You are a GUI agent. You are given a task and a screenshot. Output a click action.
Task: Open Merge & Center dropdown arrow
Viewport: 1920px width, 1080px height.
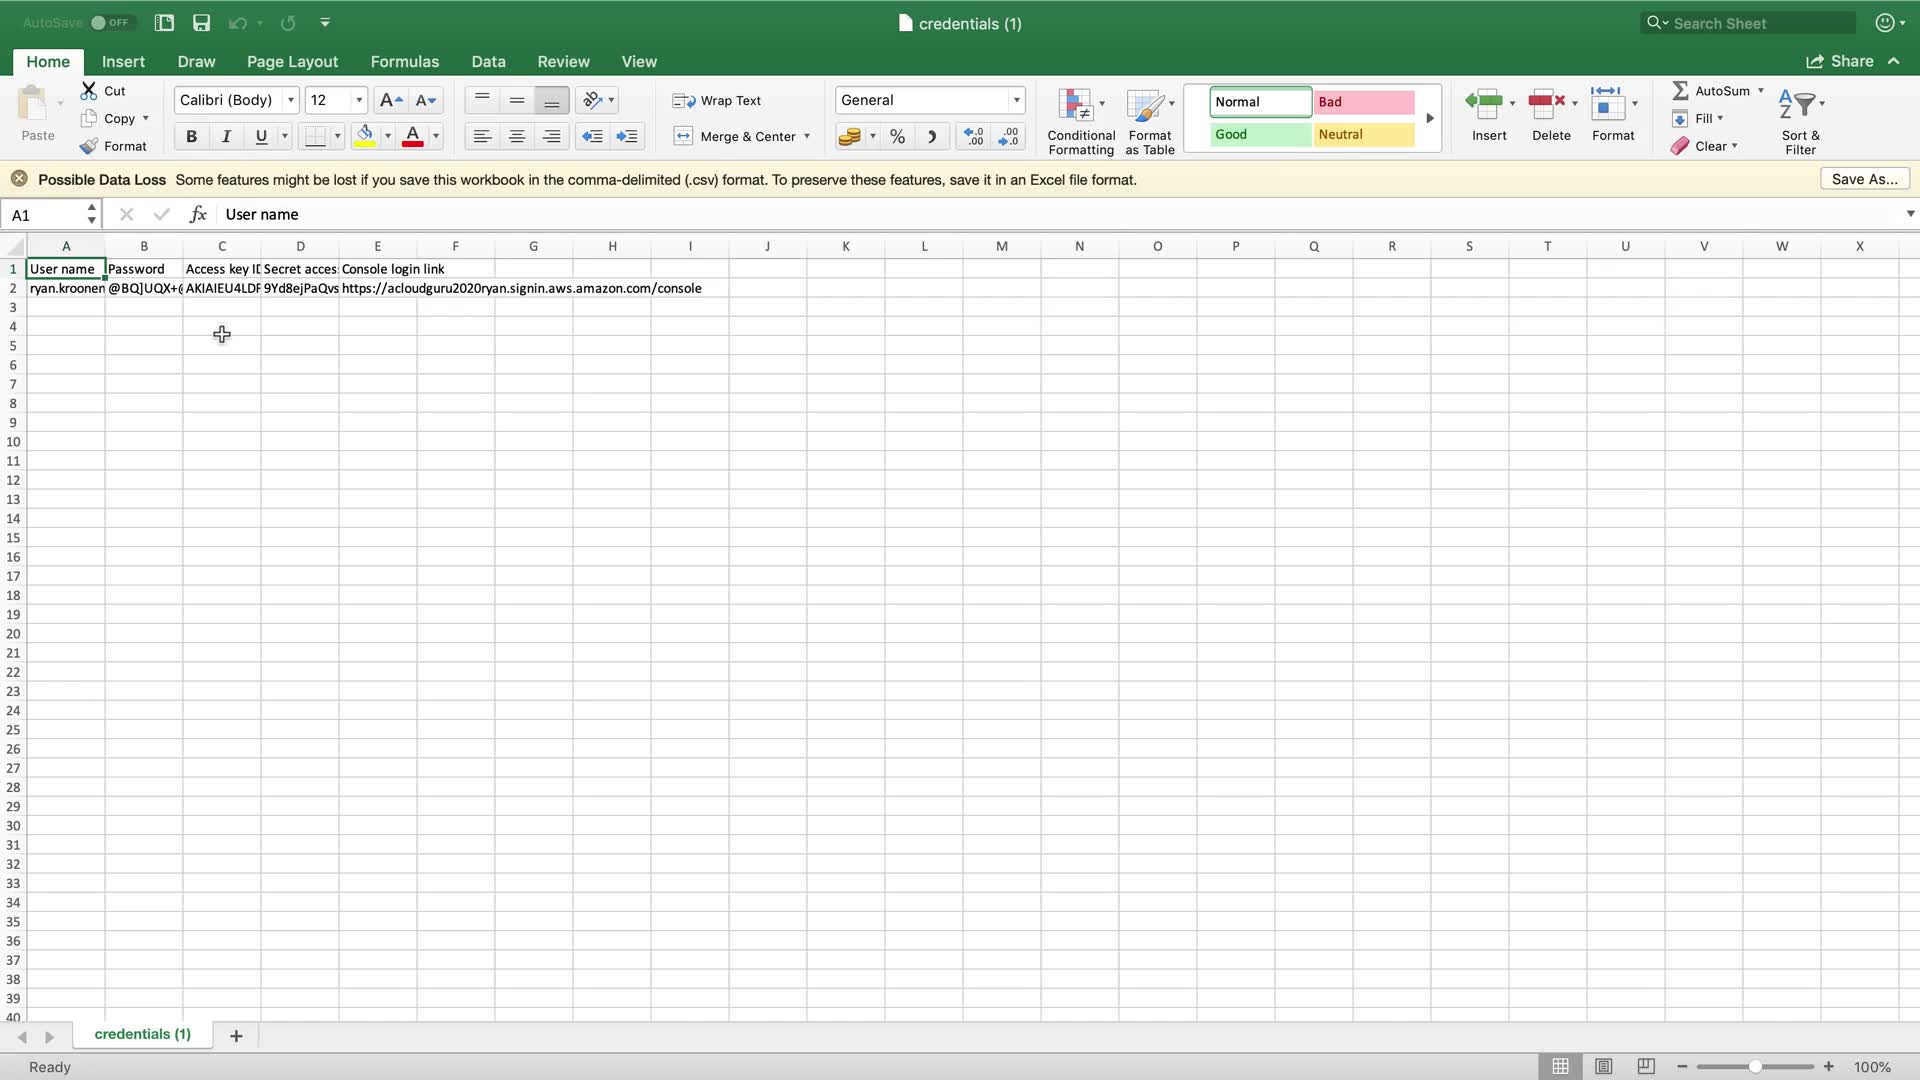pyautogui.click(x=807, y=137)
